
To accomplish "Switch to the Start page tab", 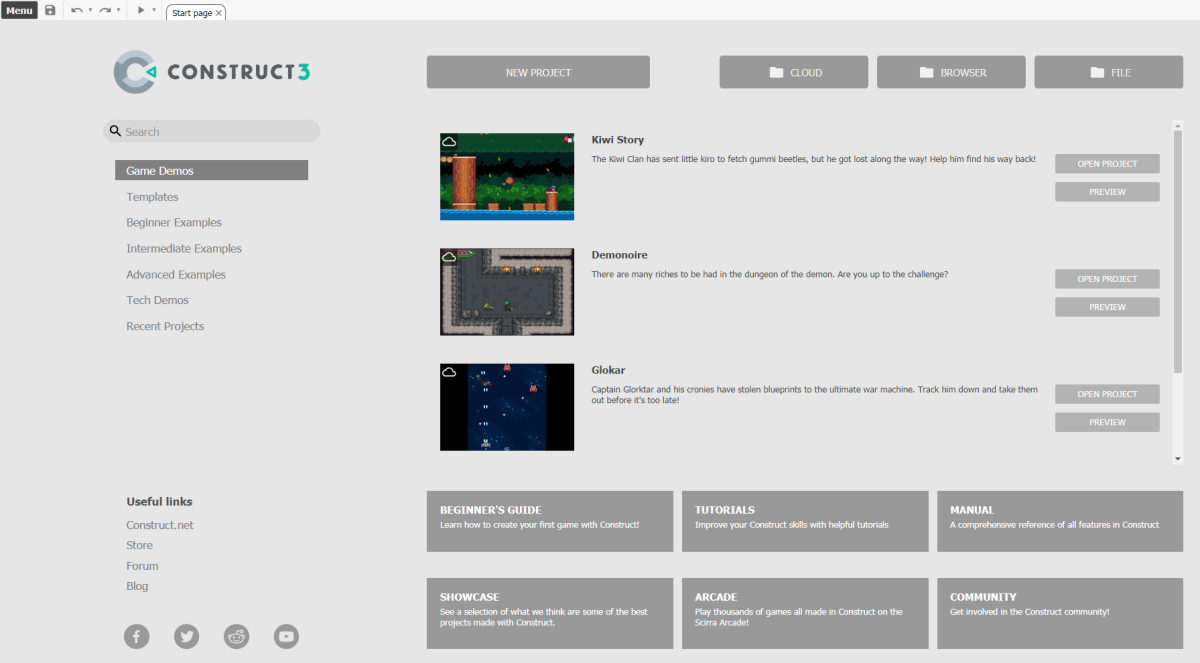I will (x=190, y=13).
